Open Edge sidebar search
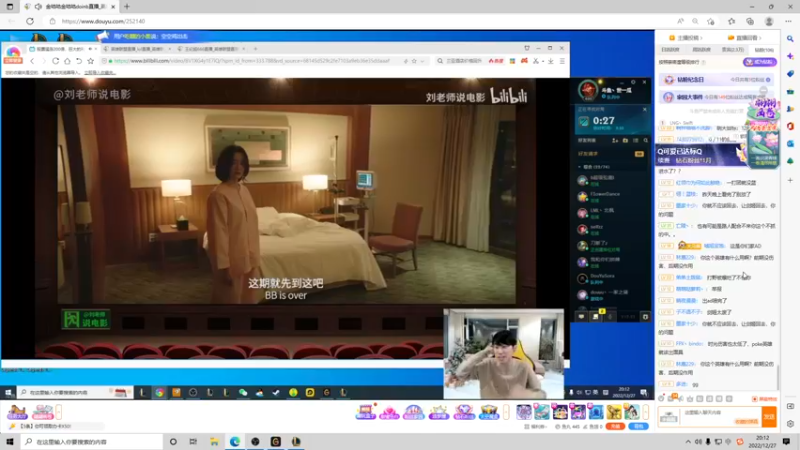800x450 pixels. point(790,39)
